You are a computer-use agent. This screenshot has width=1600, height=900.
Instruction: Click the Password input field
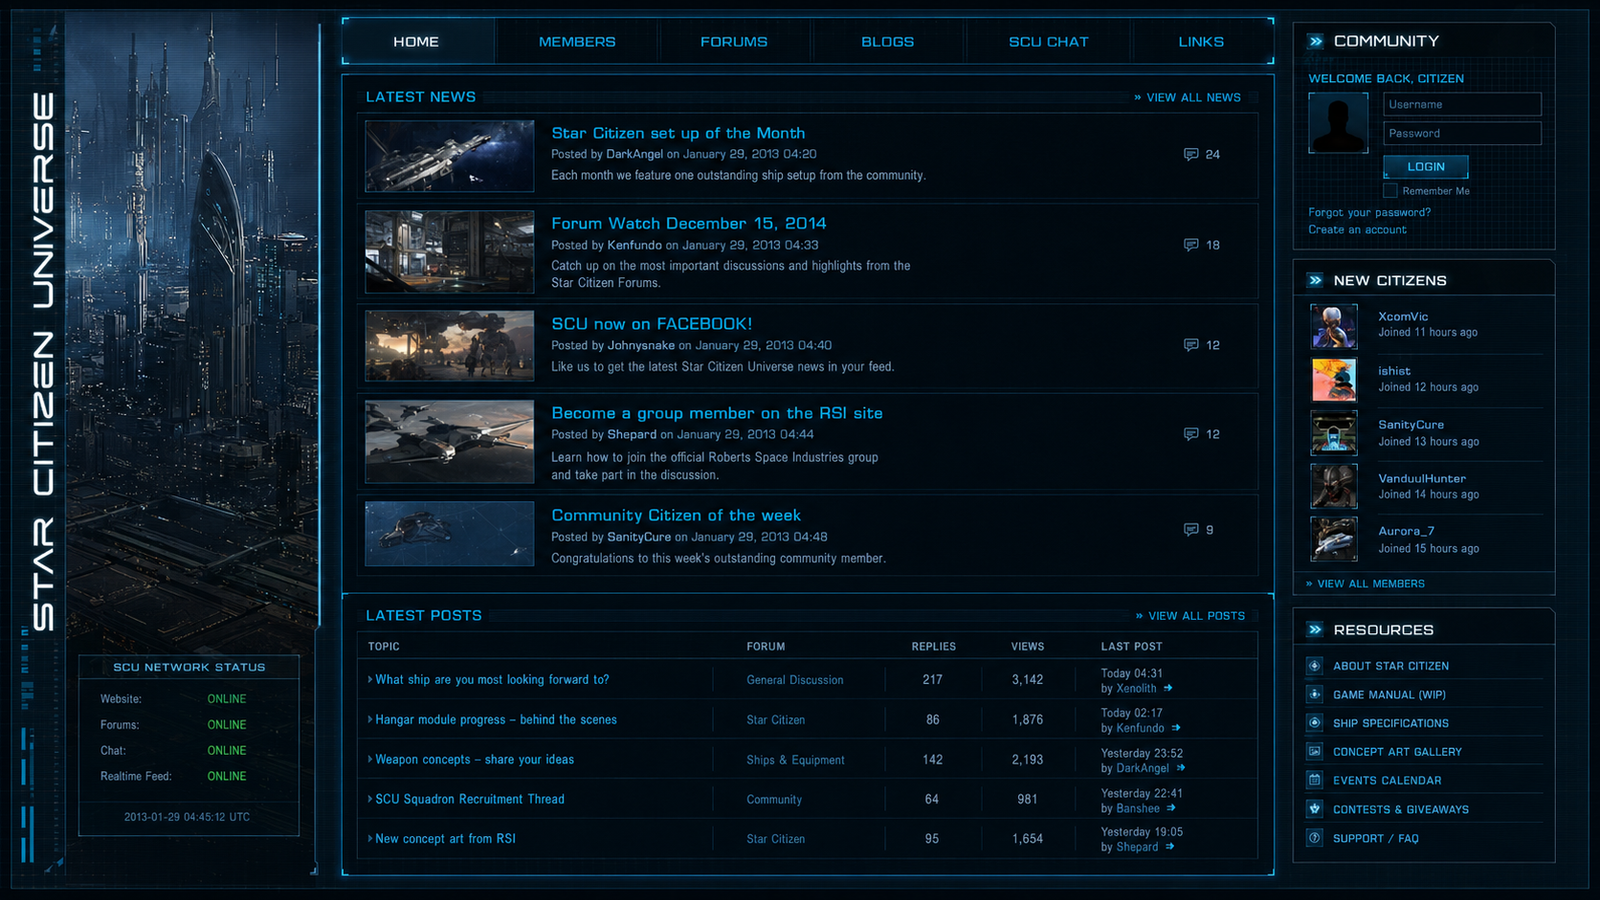click(1462, 133)
